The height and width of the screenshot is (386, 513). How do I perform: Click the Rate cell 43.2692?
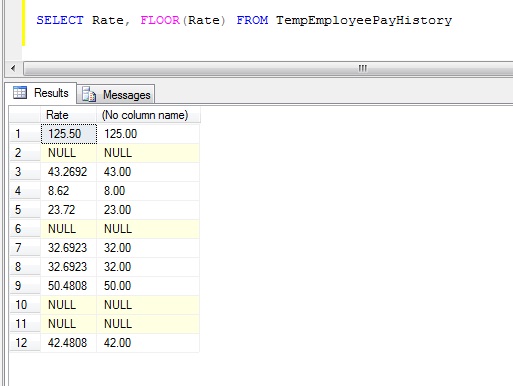point(69,172)
